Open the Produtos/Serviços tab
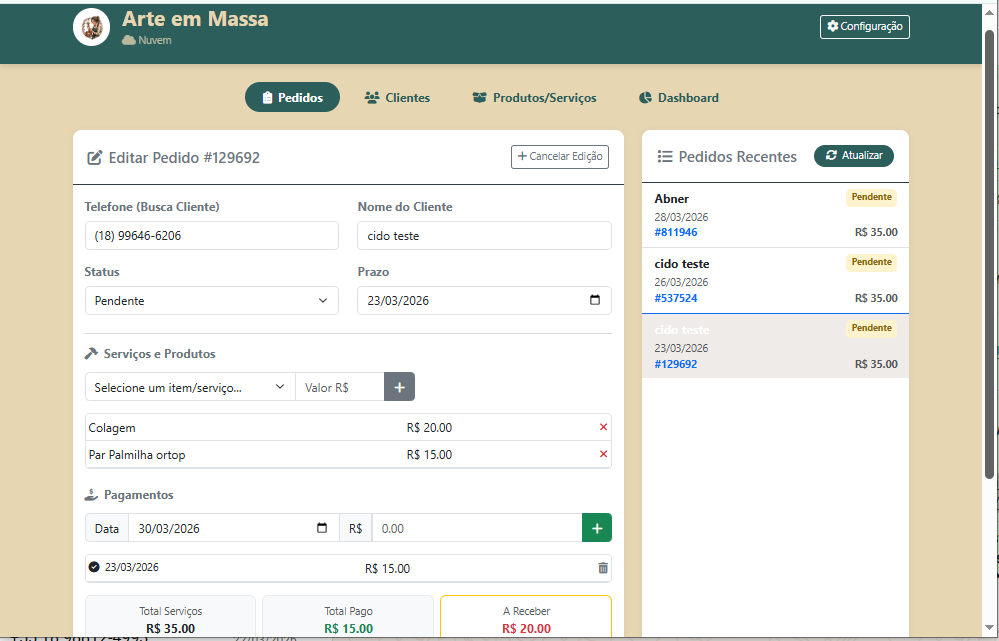Image resolution: width=999 pixels, height=641 pixels. (x=534, y=98)
